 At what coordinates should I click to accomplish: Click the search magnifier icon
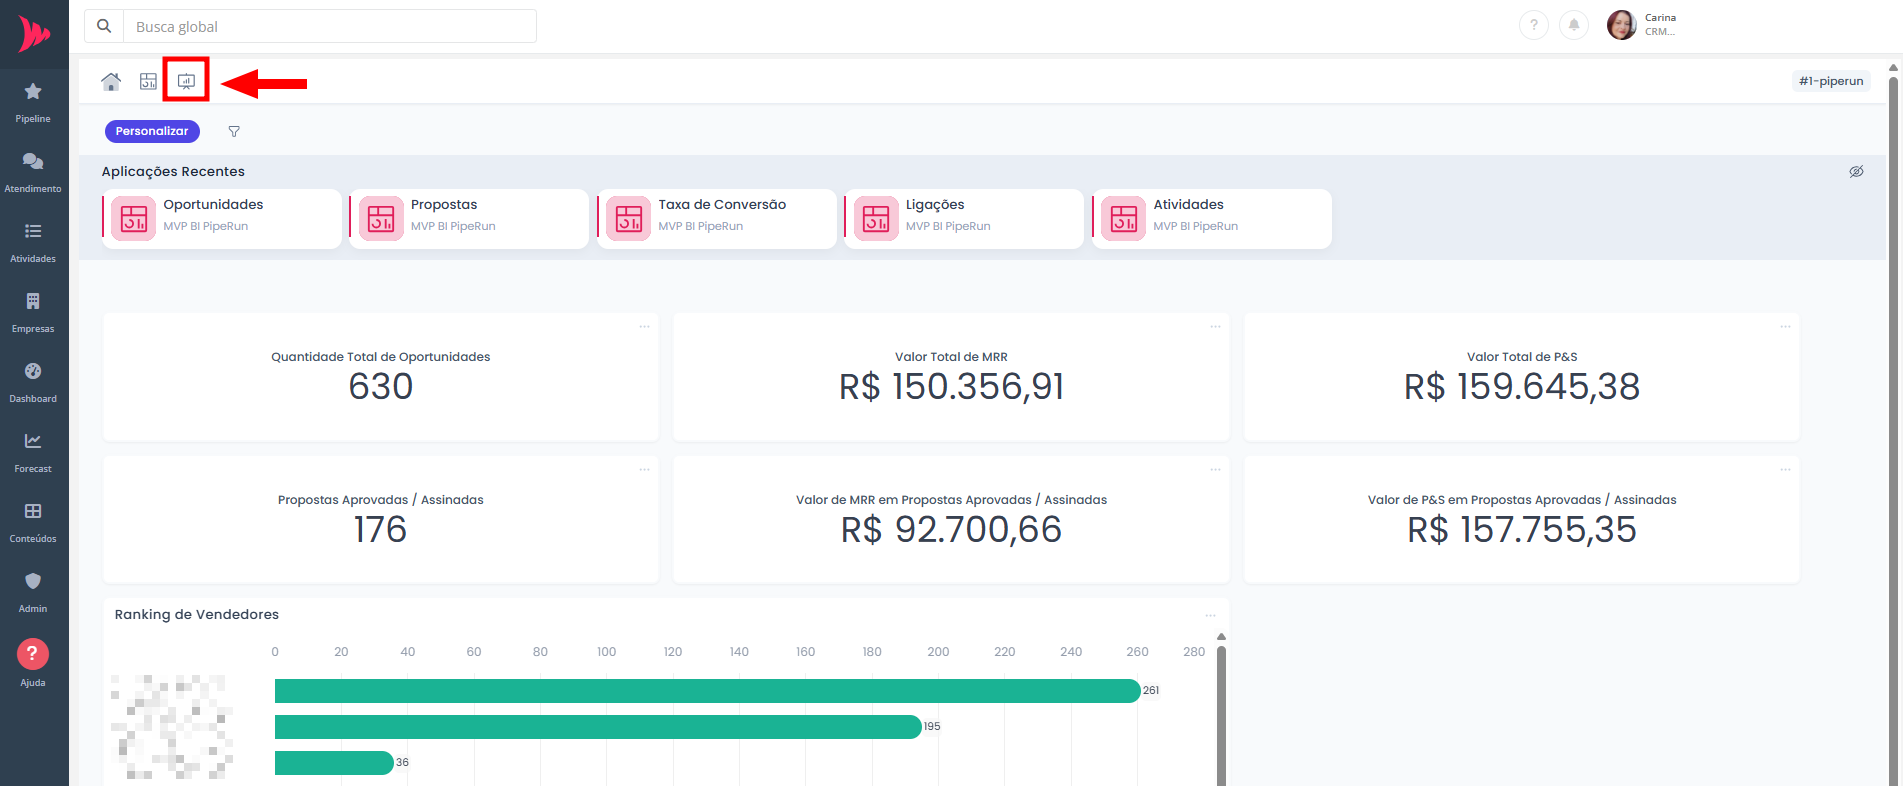pos(104,26)
